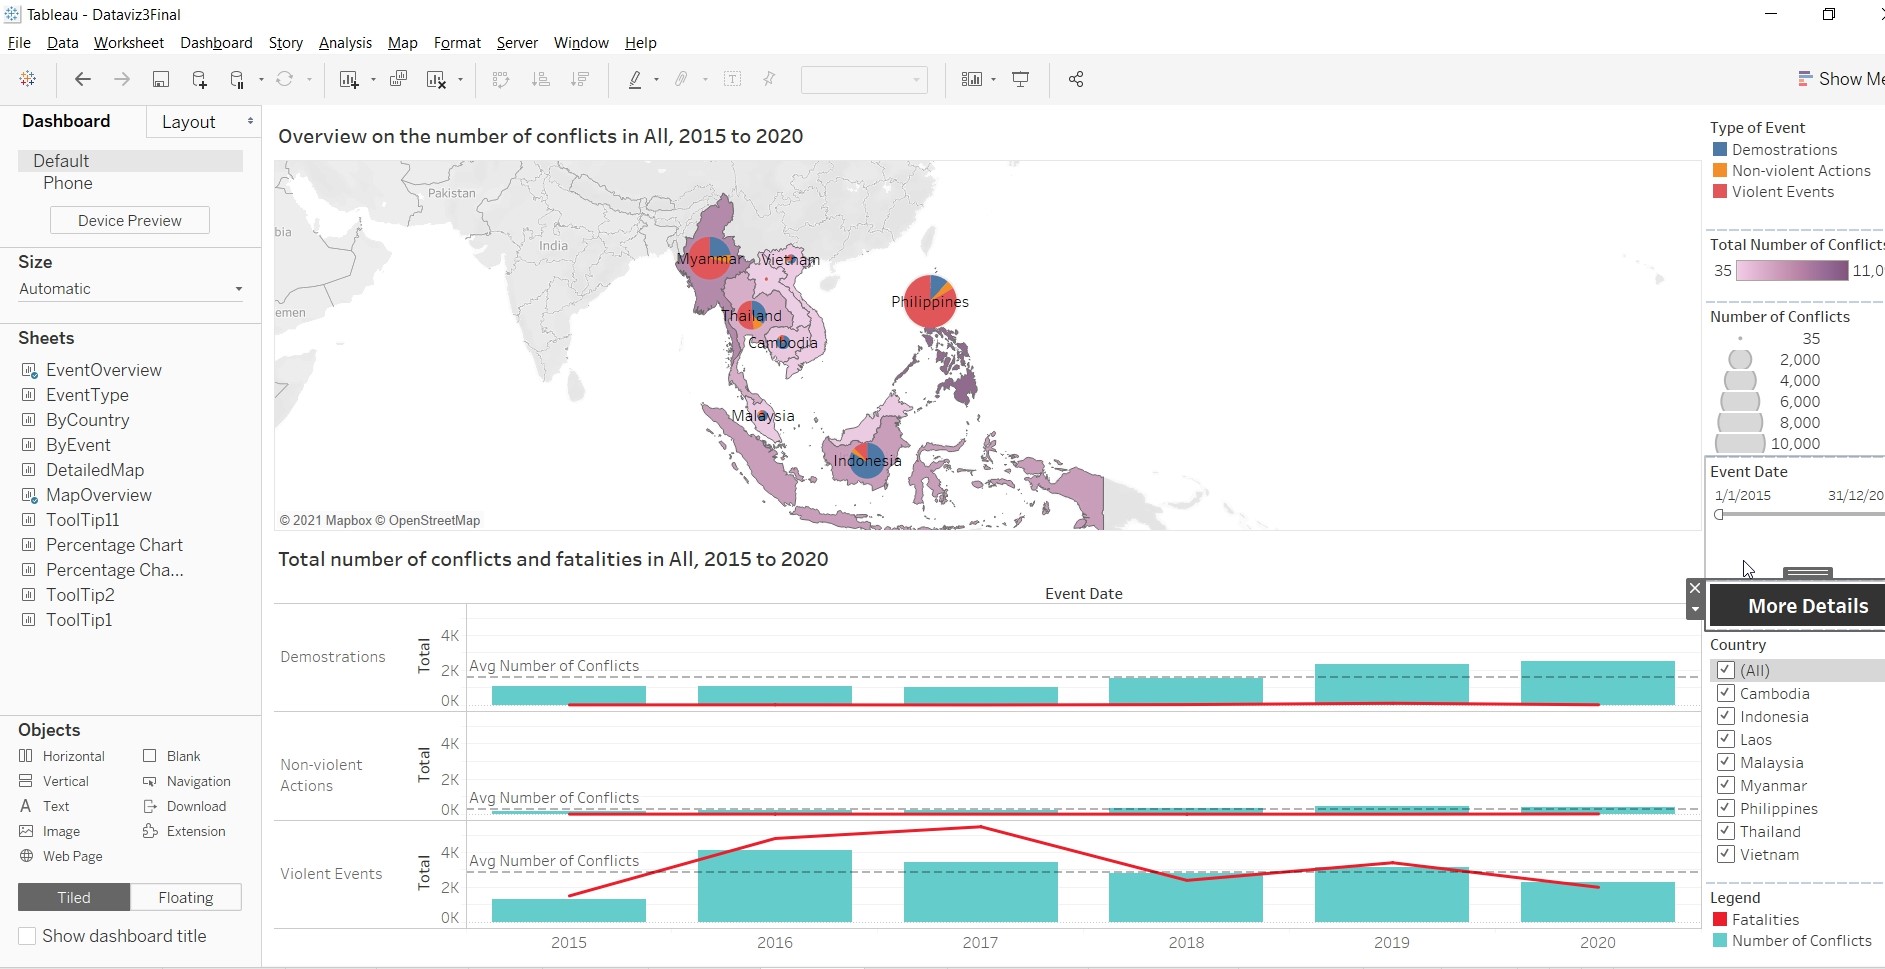Click the Undo back arrow in toolbar

[x=83, y=79]
